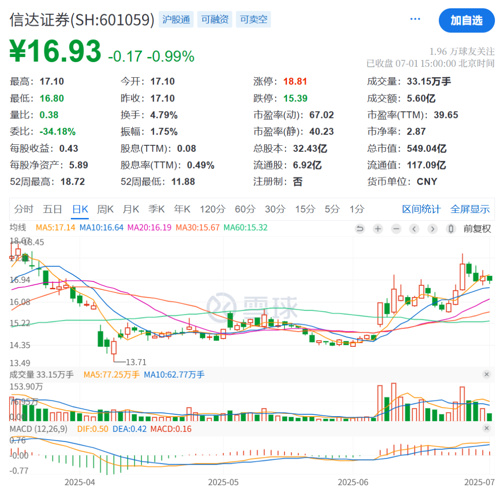Select the 季K chart tab
Viewport: 500px width, 493px height.
[x=156, y=209]
